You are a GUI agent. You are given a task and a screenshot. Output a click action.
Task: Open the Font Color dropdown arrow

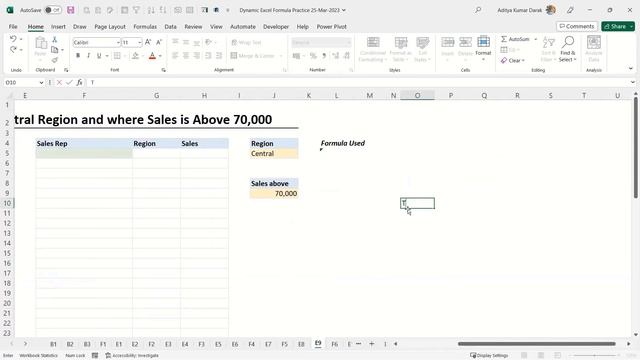pyautogui.click(x=160, y=56)
